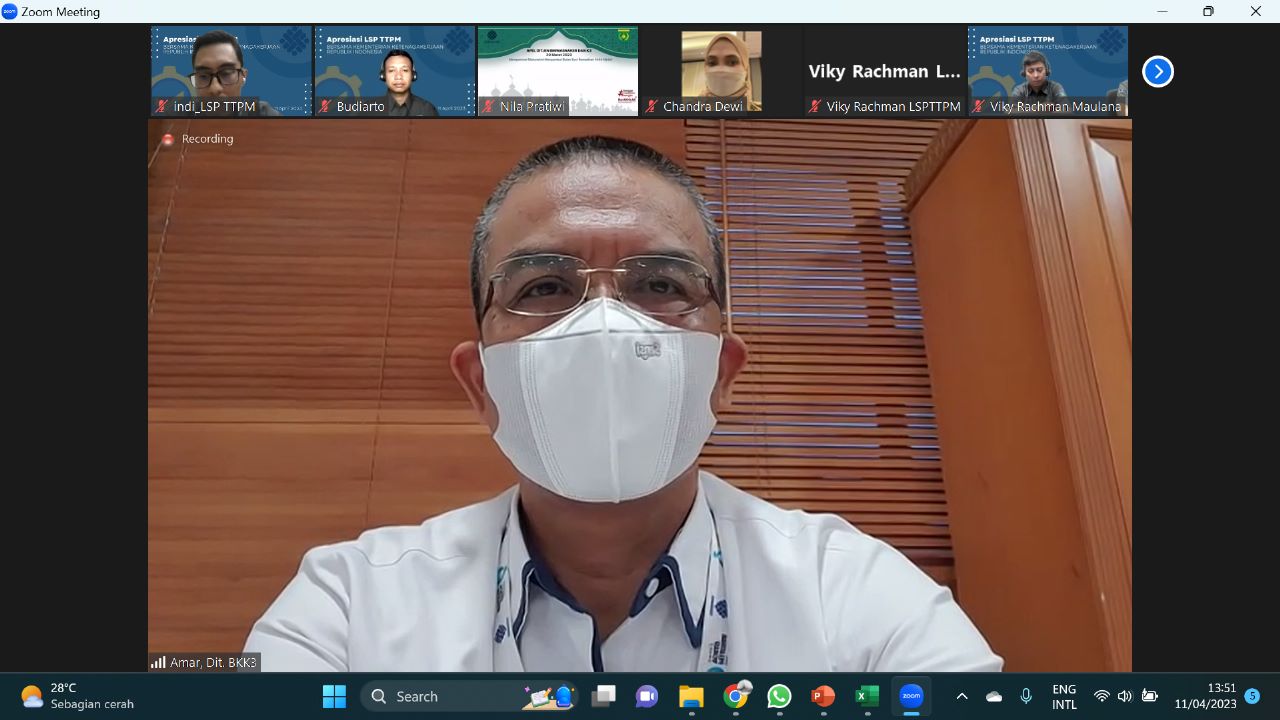Open File Explorer from the taskbar

coord(691,696)
